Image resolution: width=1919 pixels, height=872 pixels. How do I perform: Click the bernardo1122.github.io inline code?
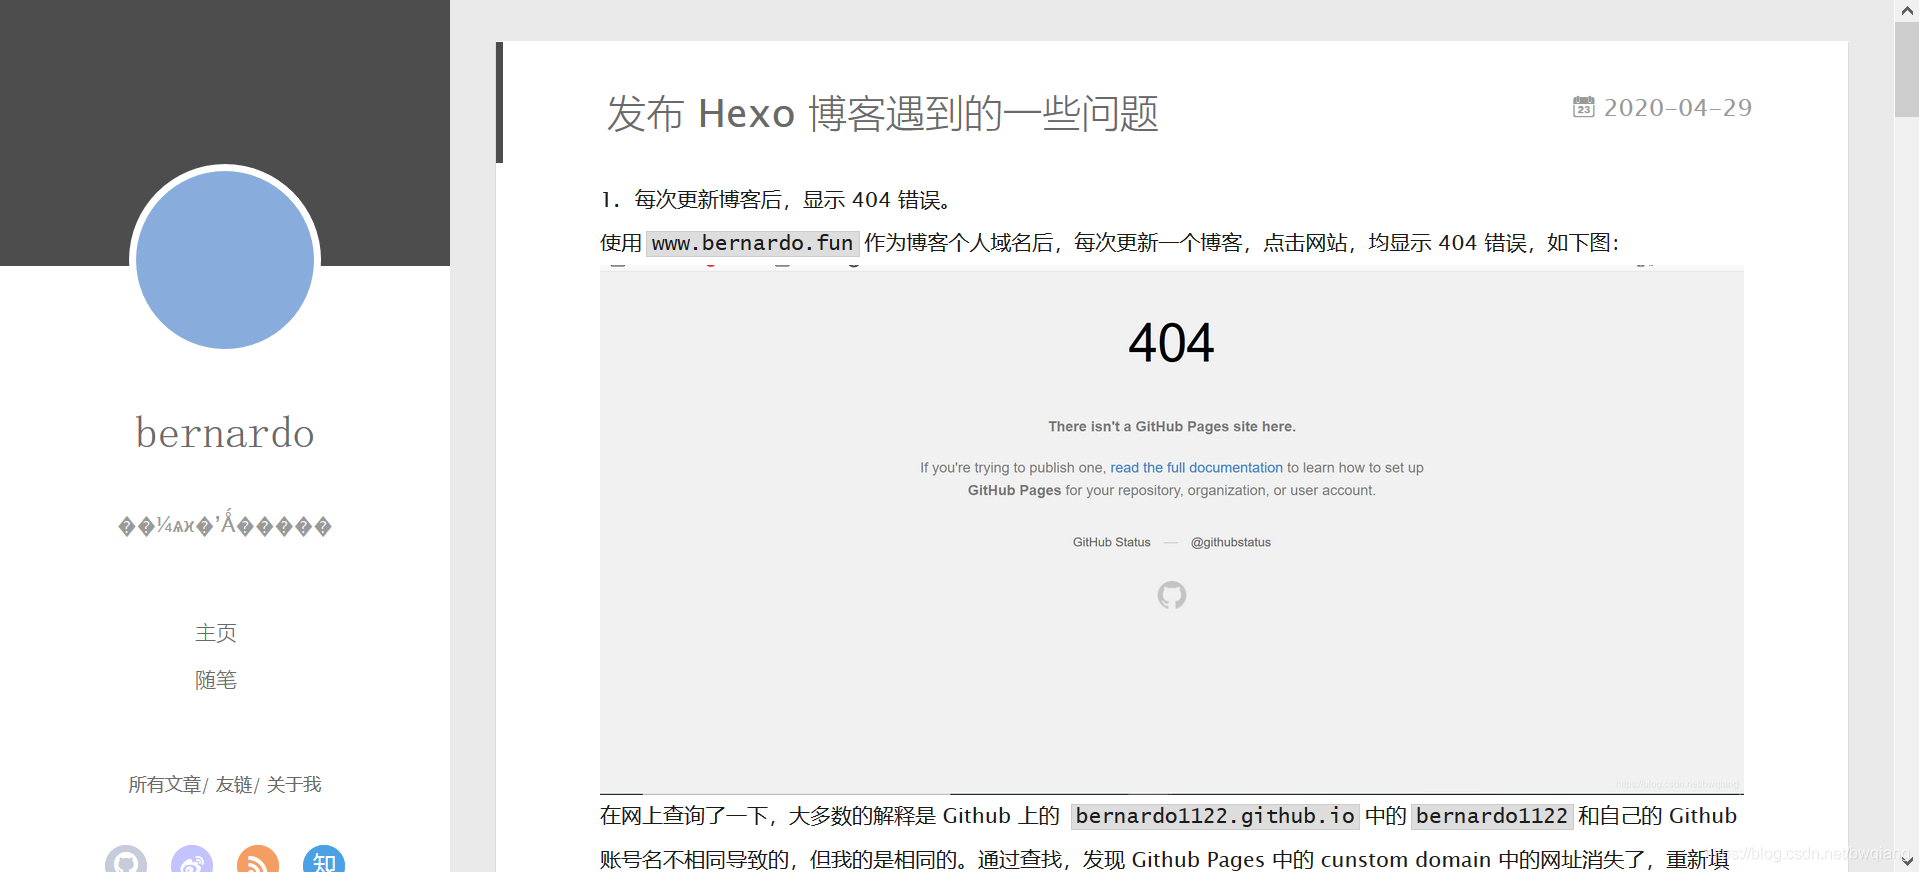coord(1215,816)
